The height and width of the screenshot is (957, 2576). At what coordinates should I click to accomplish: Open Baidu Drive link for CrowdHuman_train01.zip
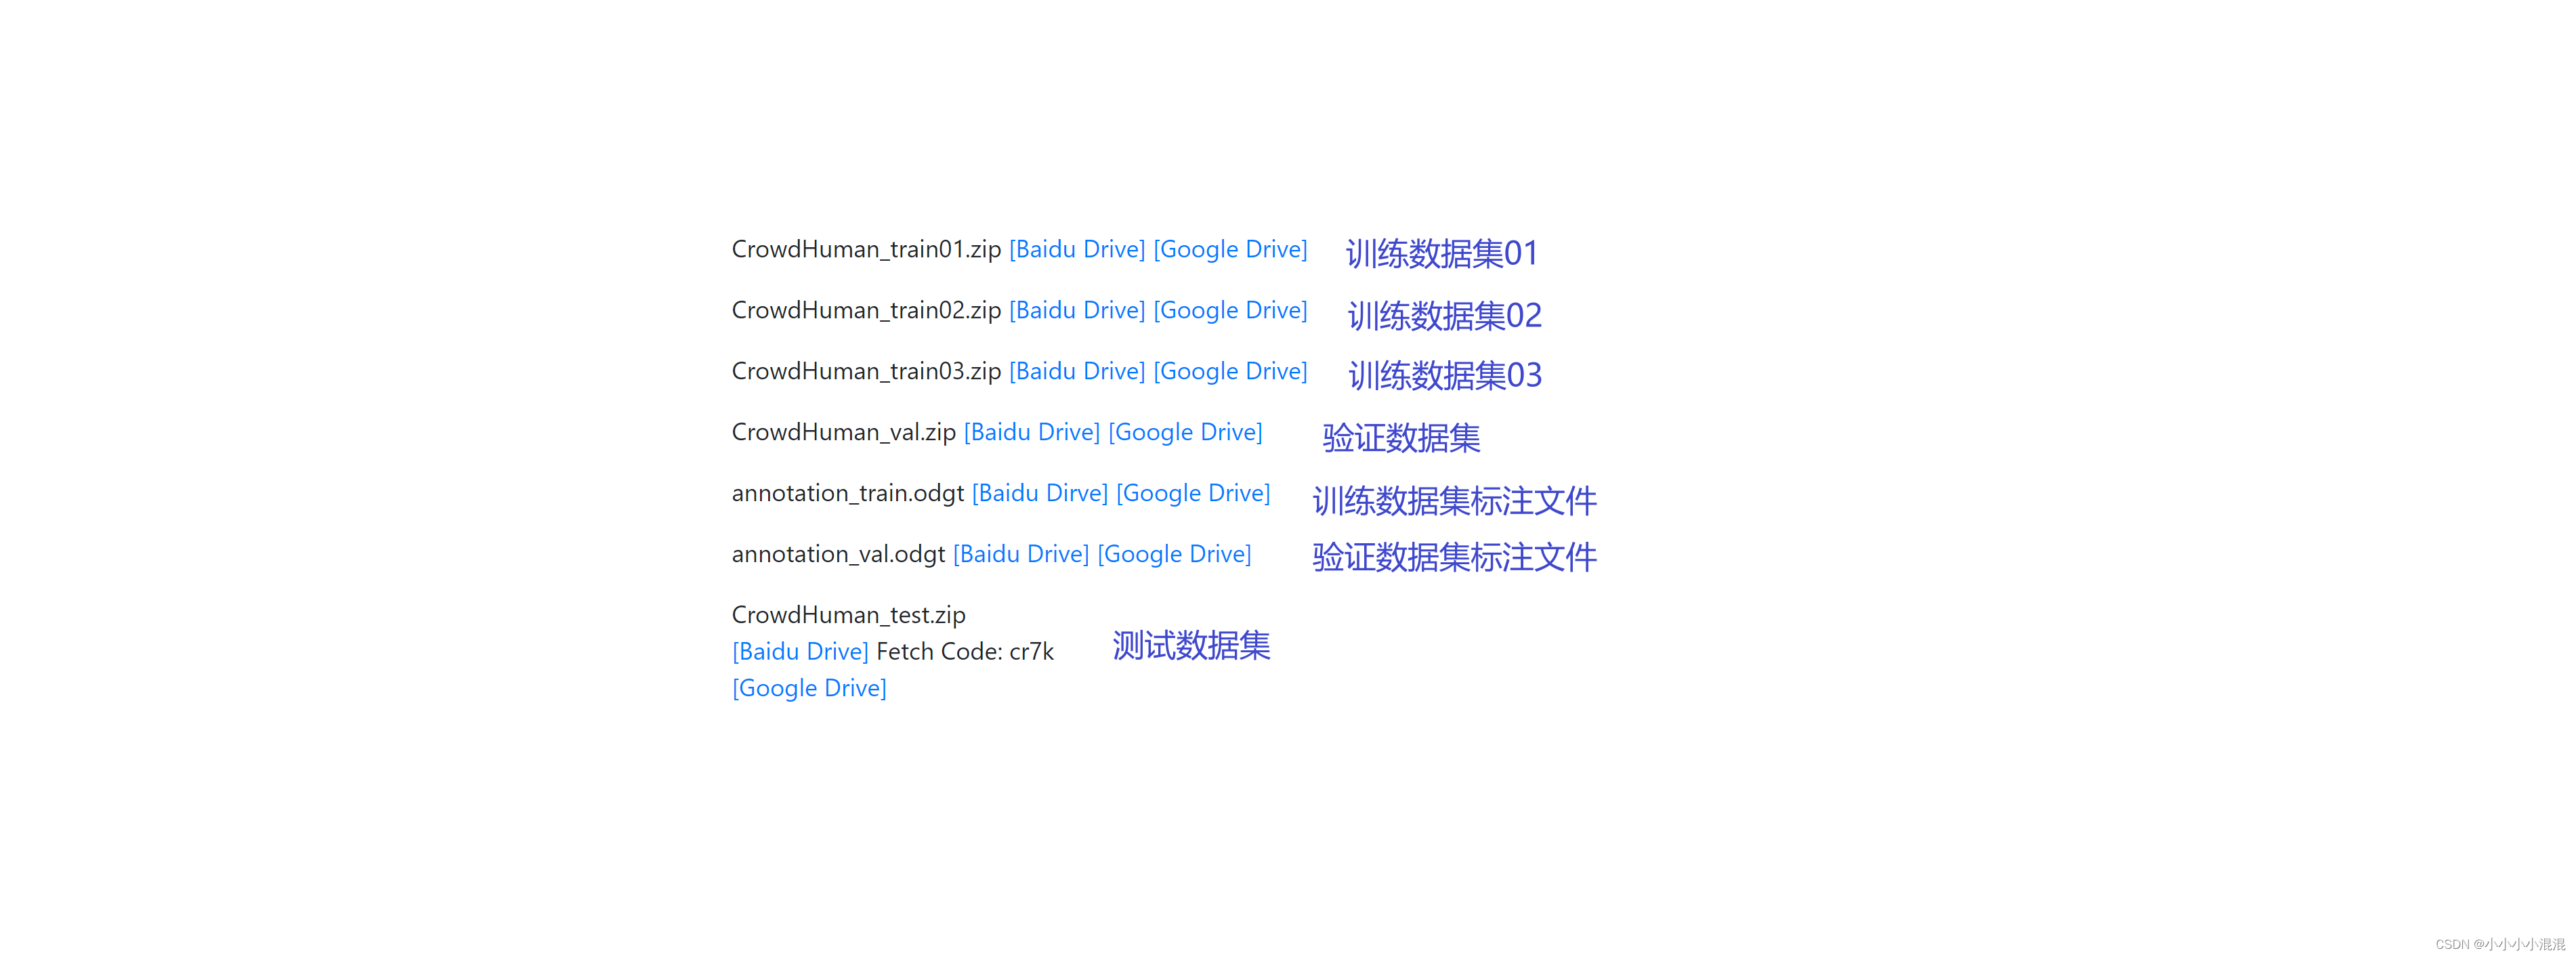click(x=1077, y=249)
